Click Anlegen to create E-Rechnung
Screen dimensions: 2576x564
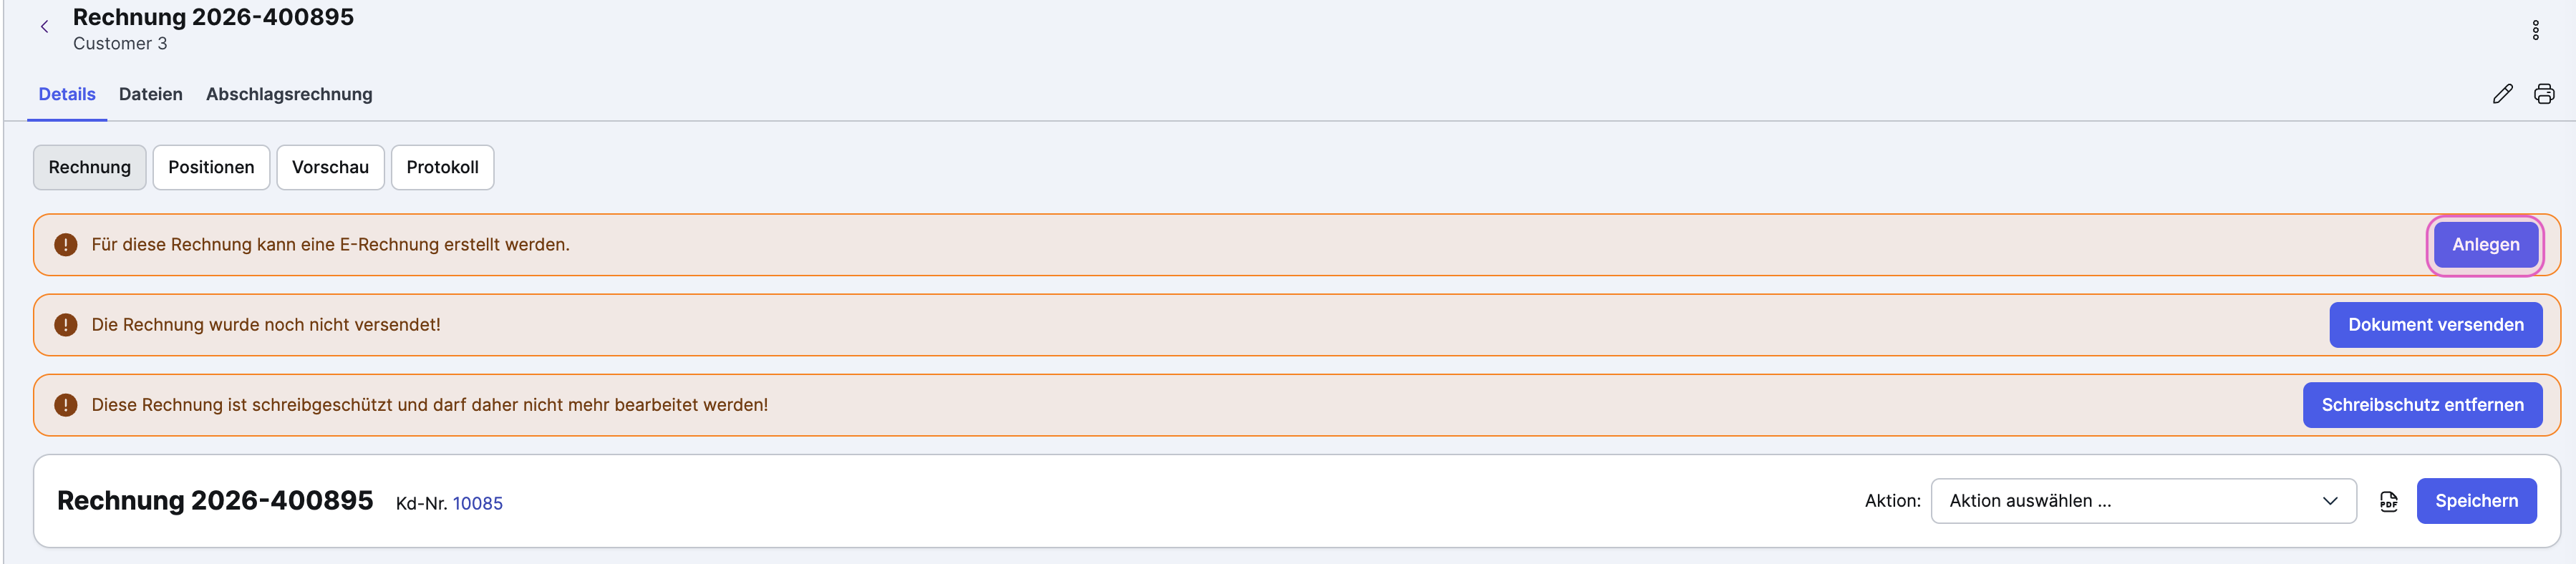pos(2485,245)
